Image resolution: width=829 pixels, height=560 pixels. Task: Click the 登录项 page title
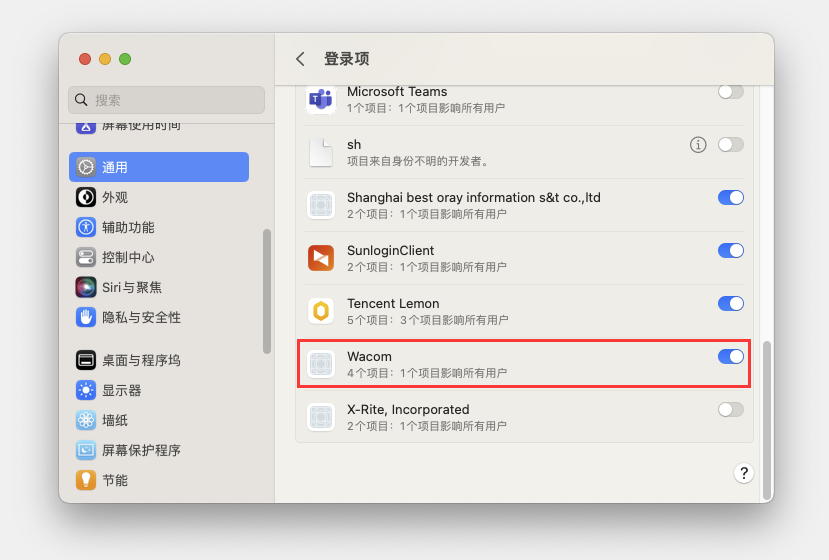346,59
